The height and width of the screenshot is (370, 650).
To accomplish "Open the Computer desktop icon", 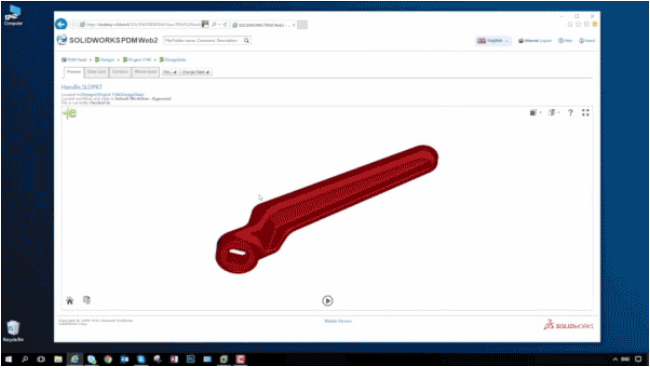I will click(x=13, y=15).
